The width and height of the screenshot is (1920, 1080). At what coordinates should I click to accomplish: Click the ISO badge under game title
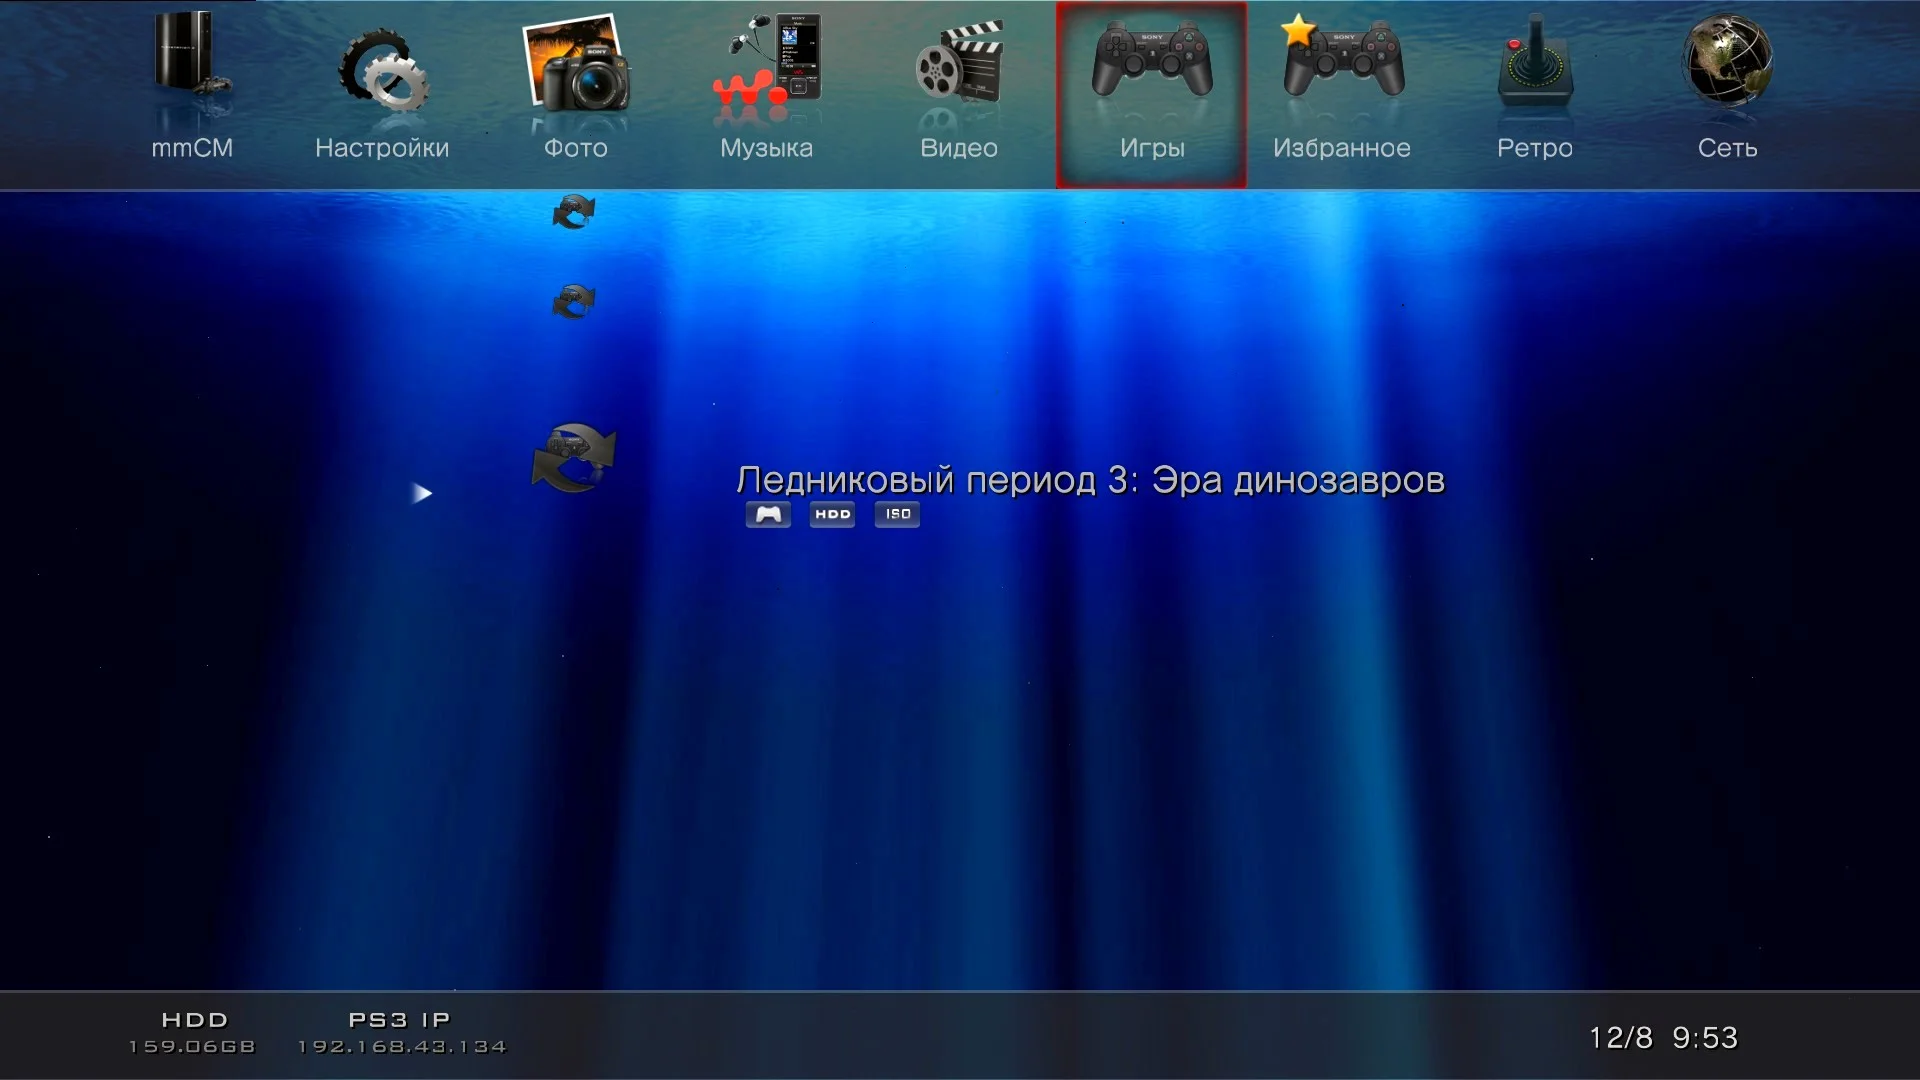pyautogui.click(x=897, y=514)
